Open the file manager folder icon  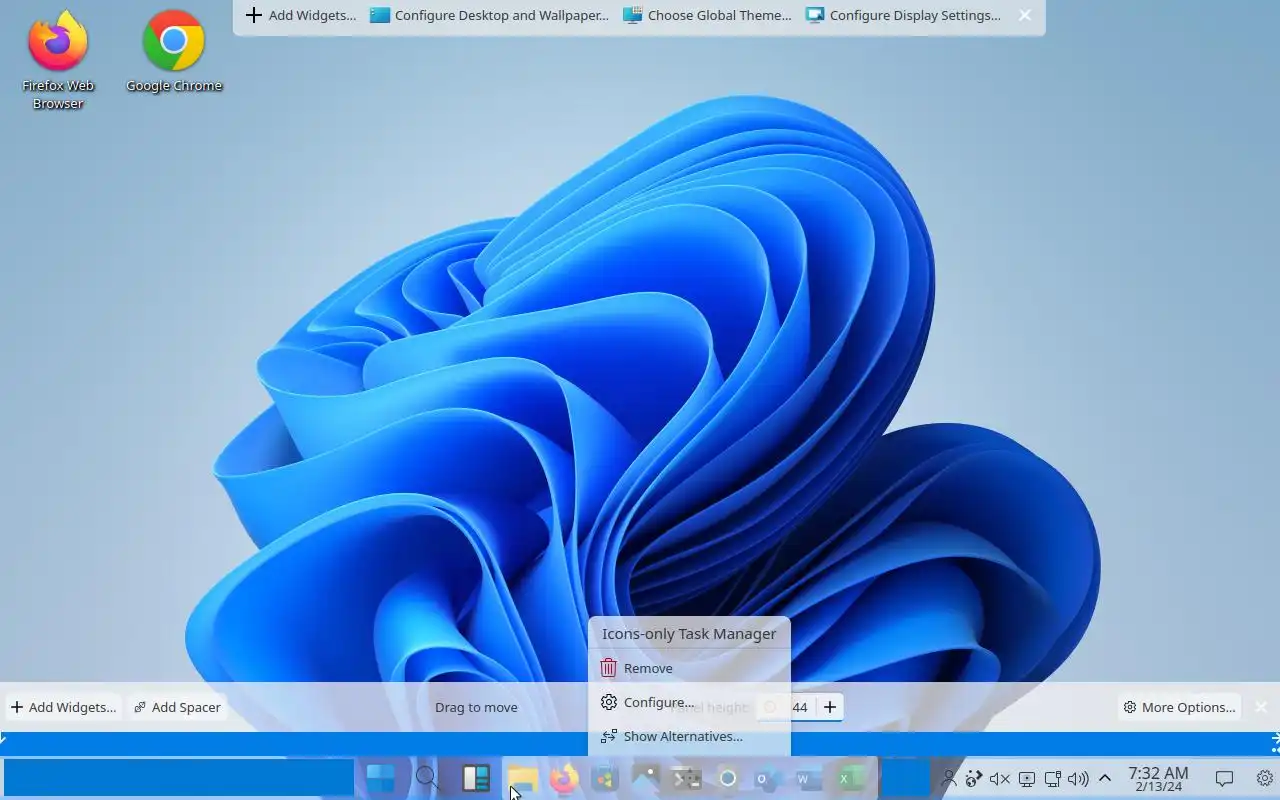[522, 778]
